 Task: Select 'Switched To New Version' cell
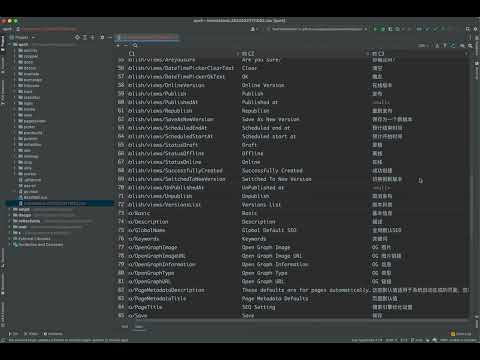(x=276, y=179)
